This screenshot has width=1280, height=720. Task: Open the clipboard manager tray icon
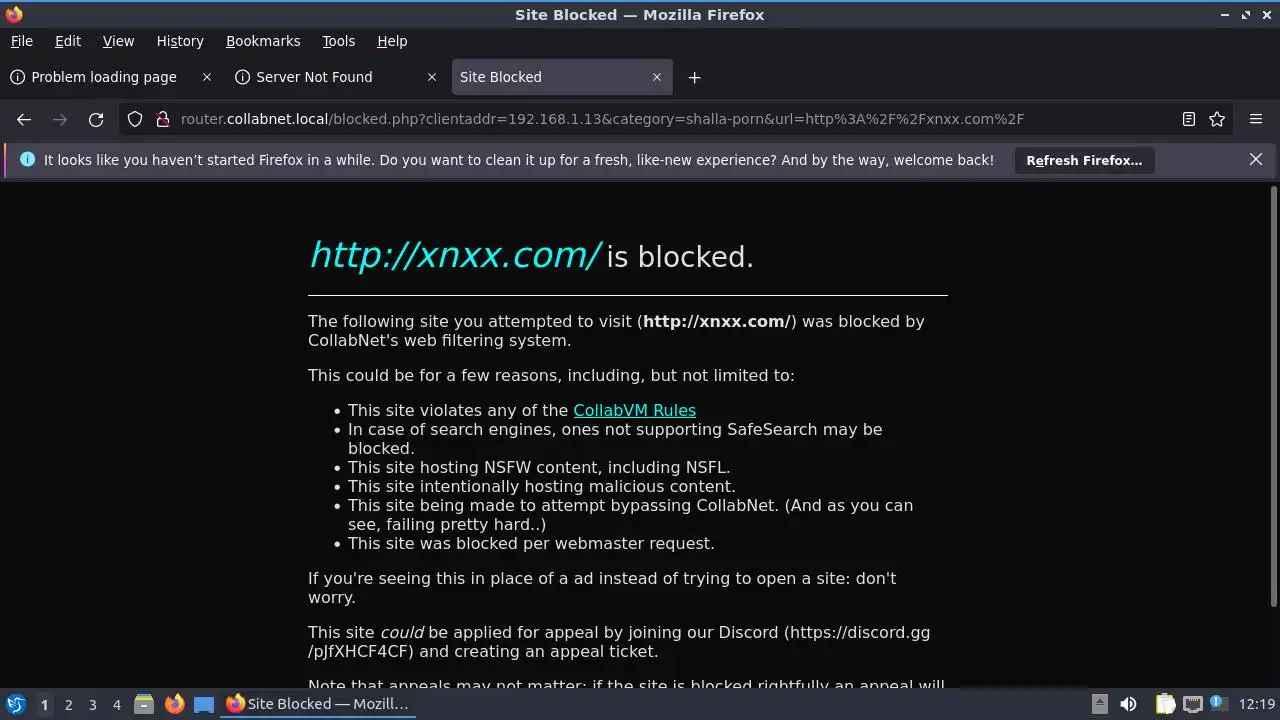pyautogui.click(x=1165, y=704)
